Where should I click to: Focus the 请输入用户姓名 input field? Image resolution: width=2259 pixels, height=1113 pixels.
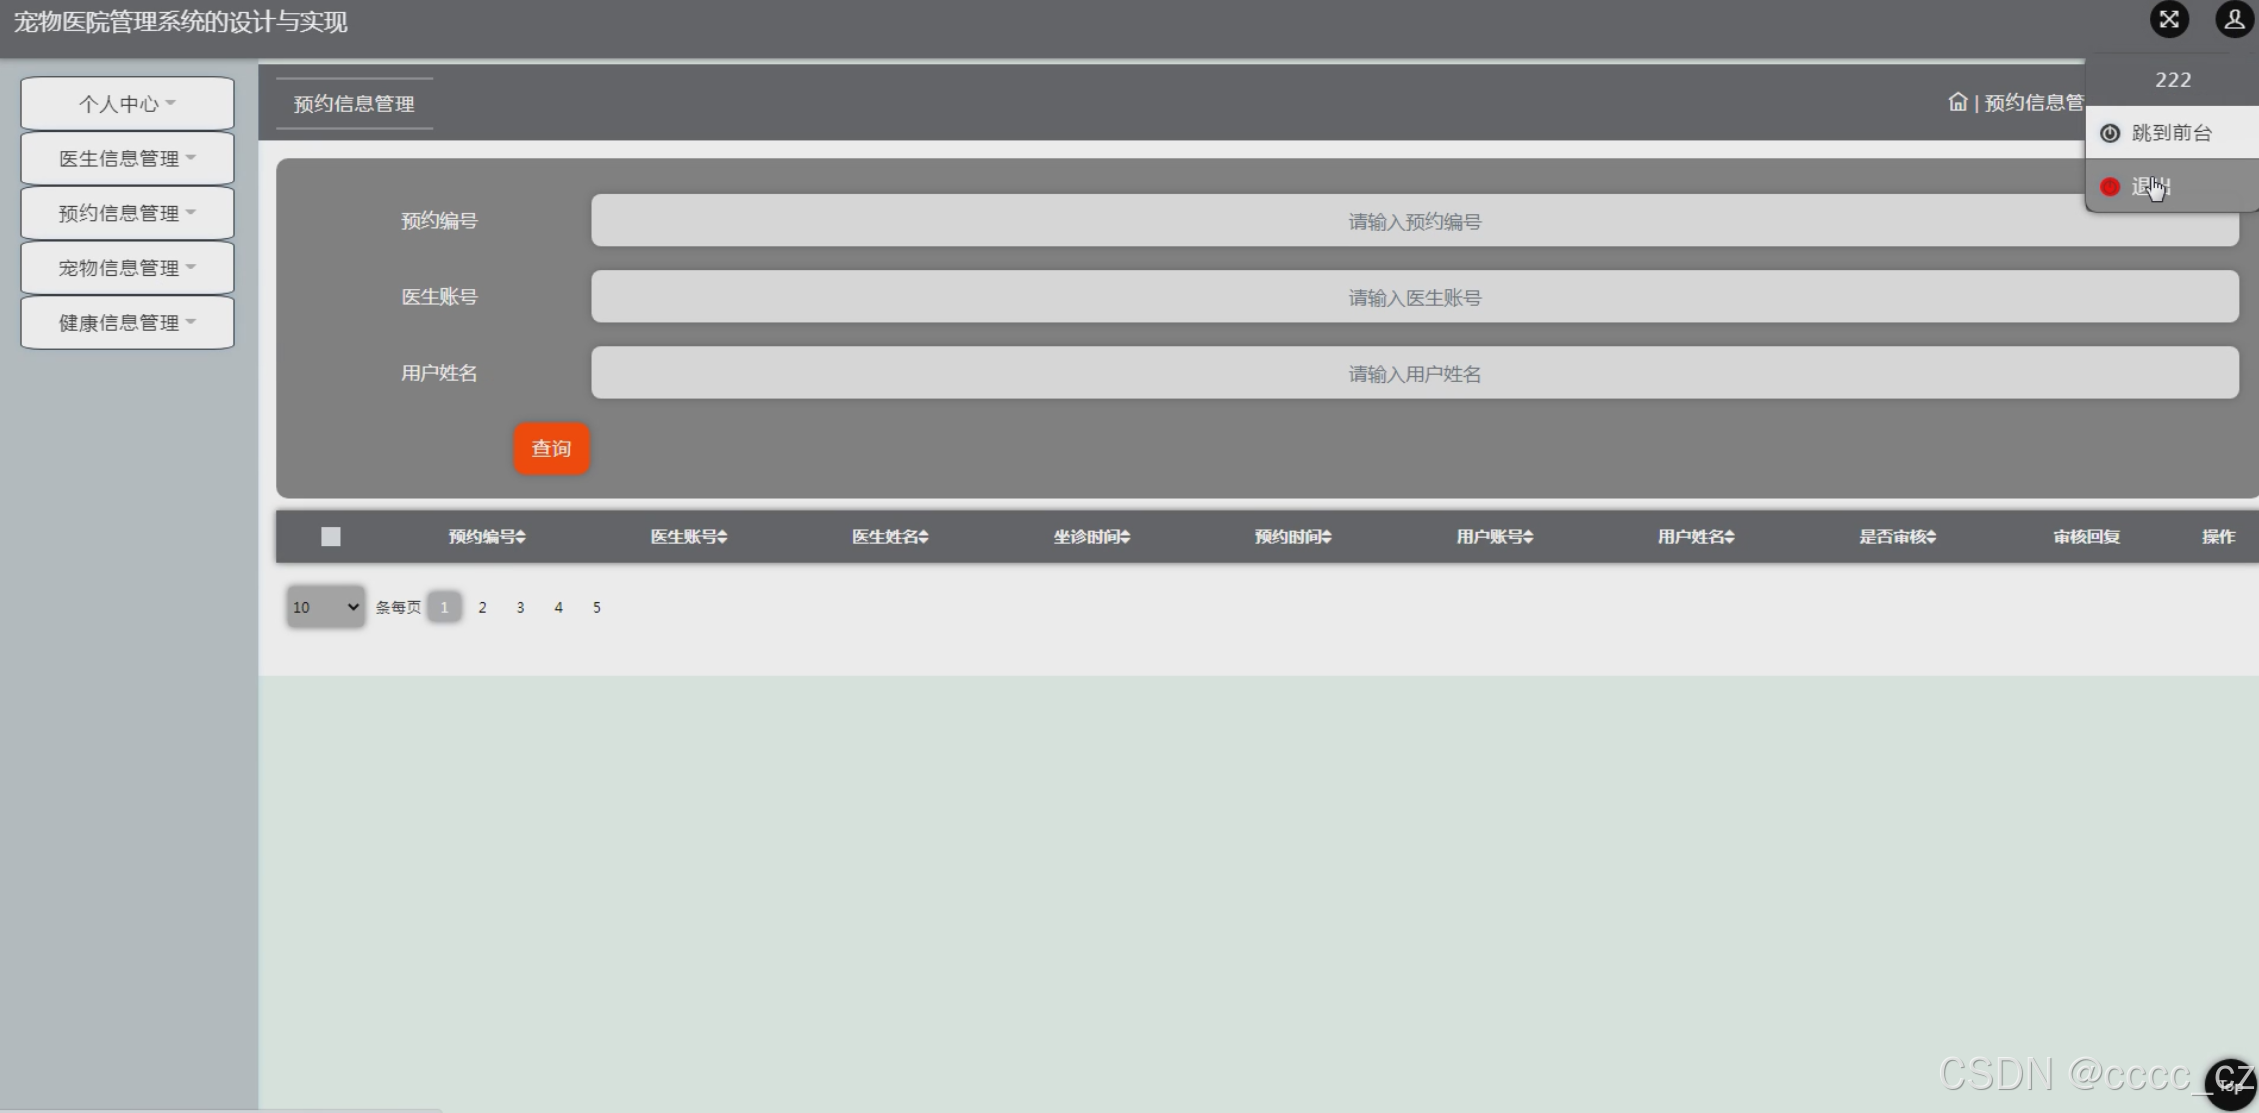(1414, 373)
